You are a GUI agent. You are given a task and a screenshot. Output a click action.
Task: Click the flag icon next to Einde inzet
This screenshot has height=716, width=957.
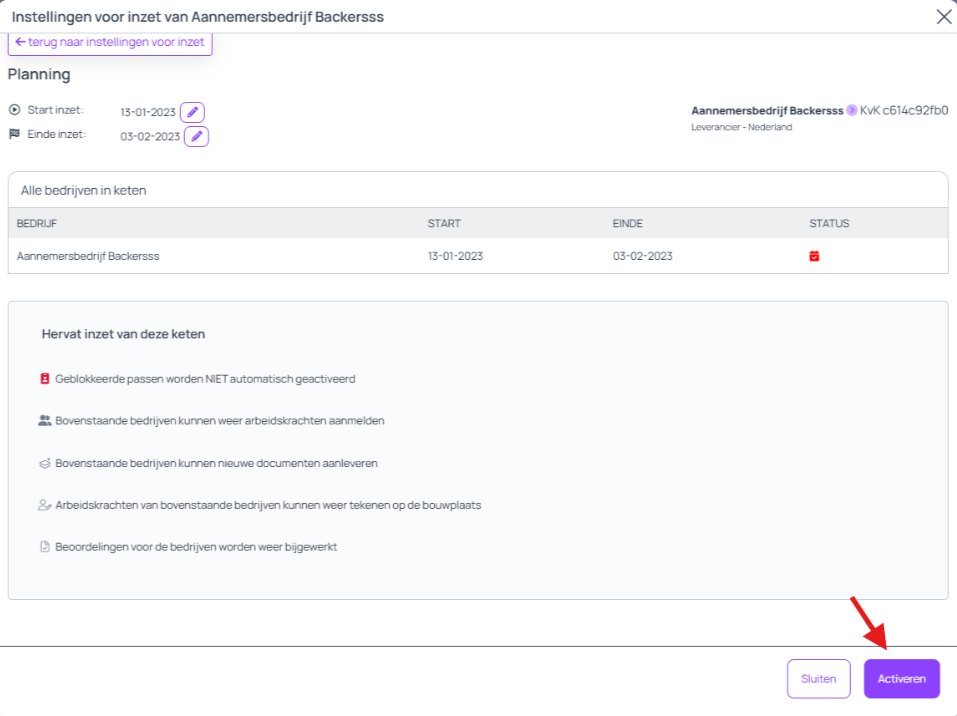[14, 134]
